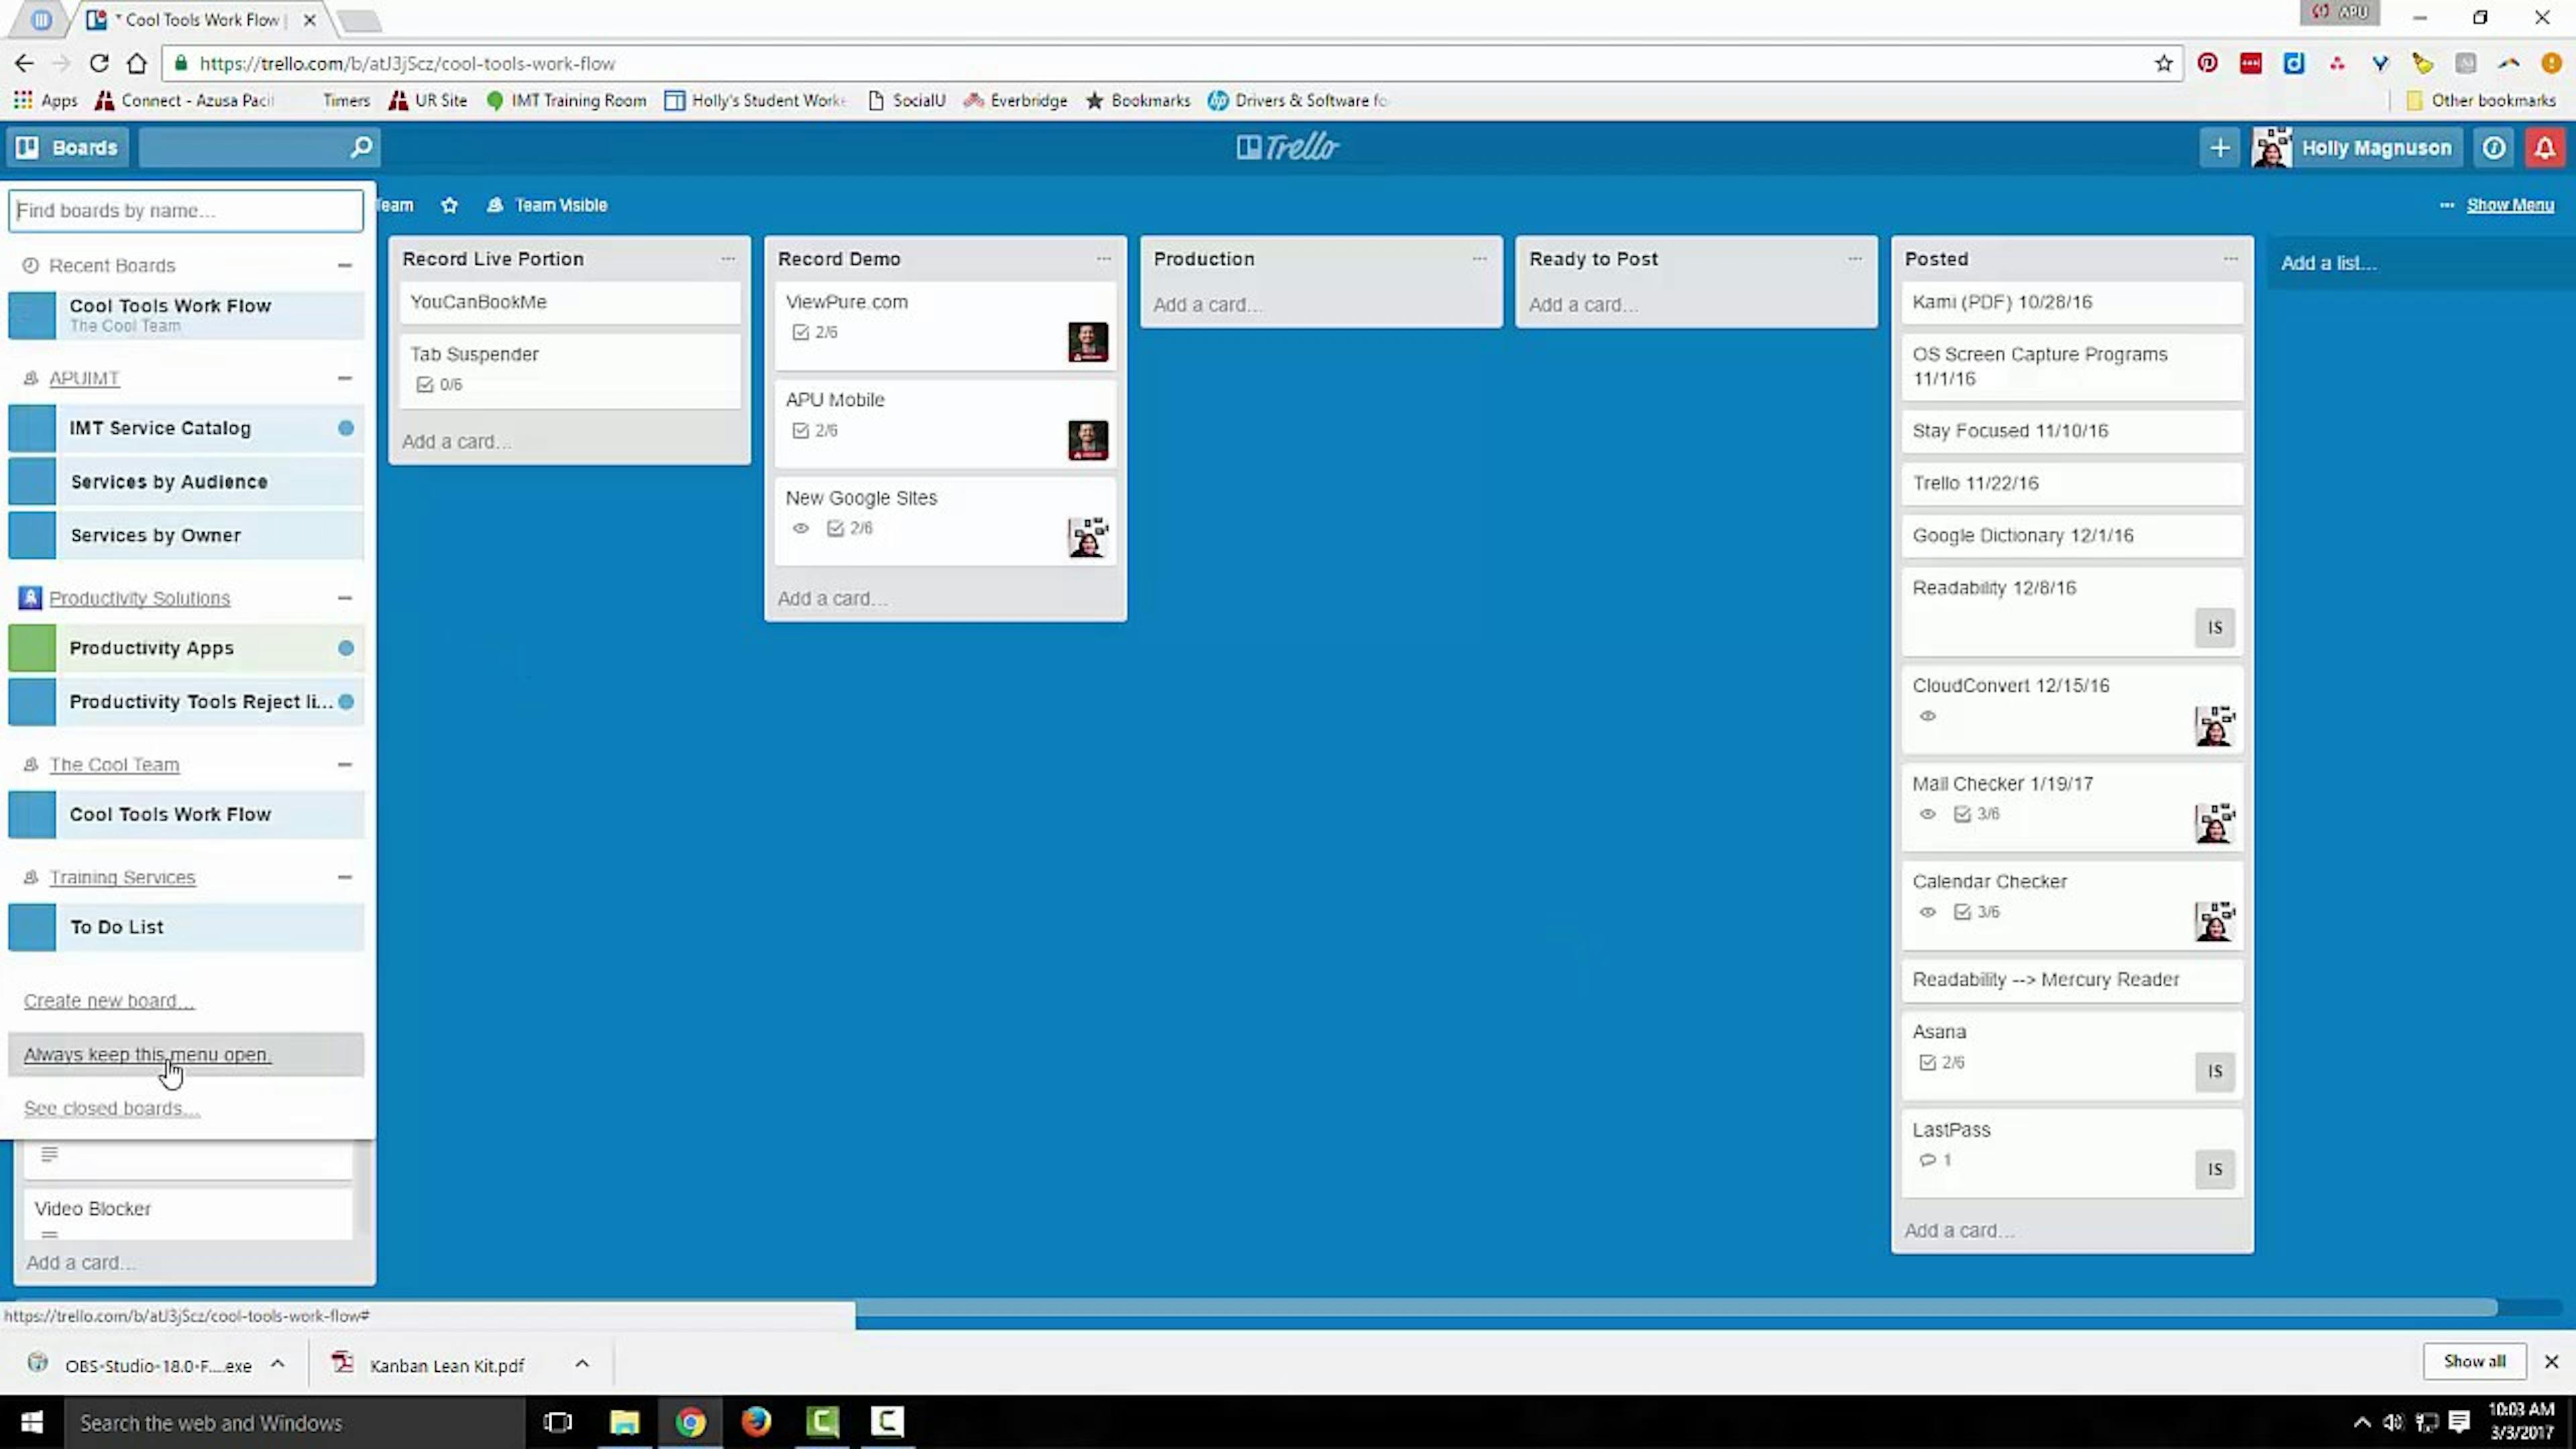This screenshot has width=2576, height=1449.
Task: Click the browser reload button
Action: (99, 63)
